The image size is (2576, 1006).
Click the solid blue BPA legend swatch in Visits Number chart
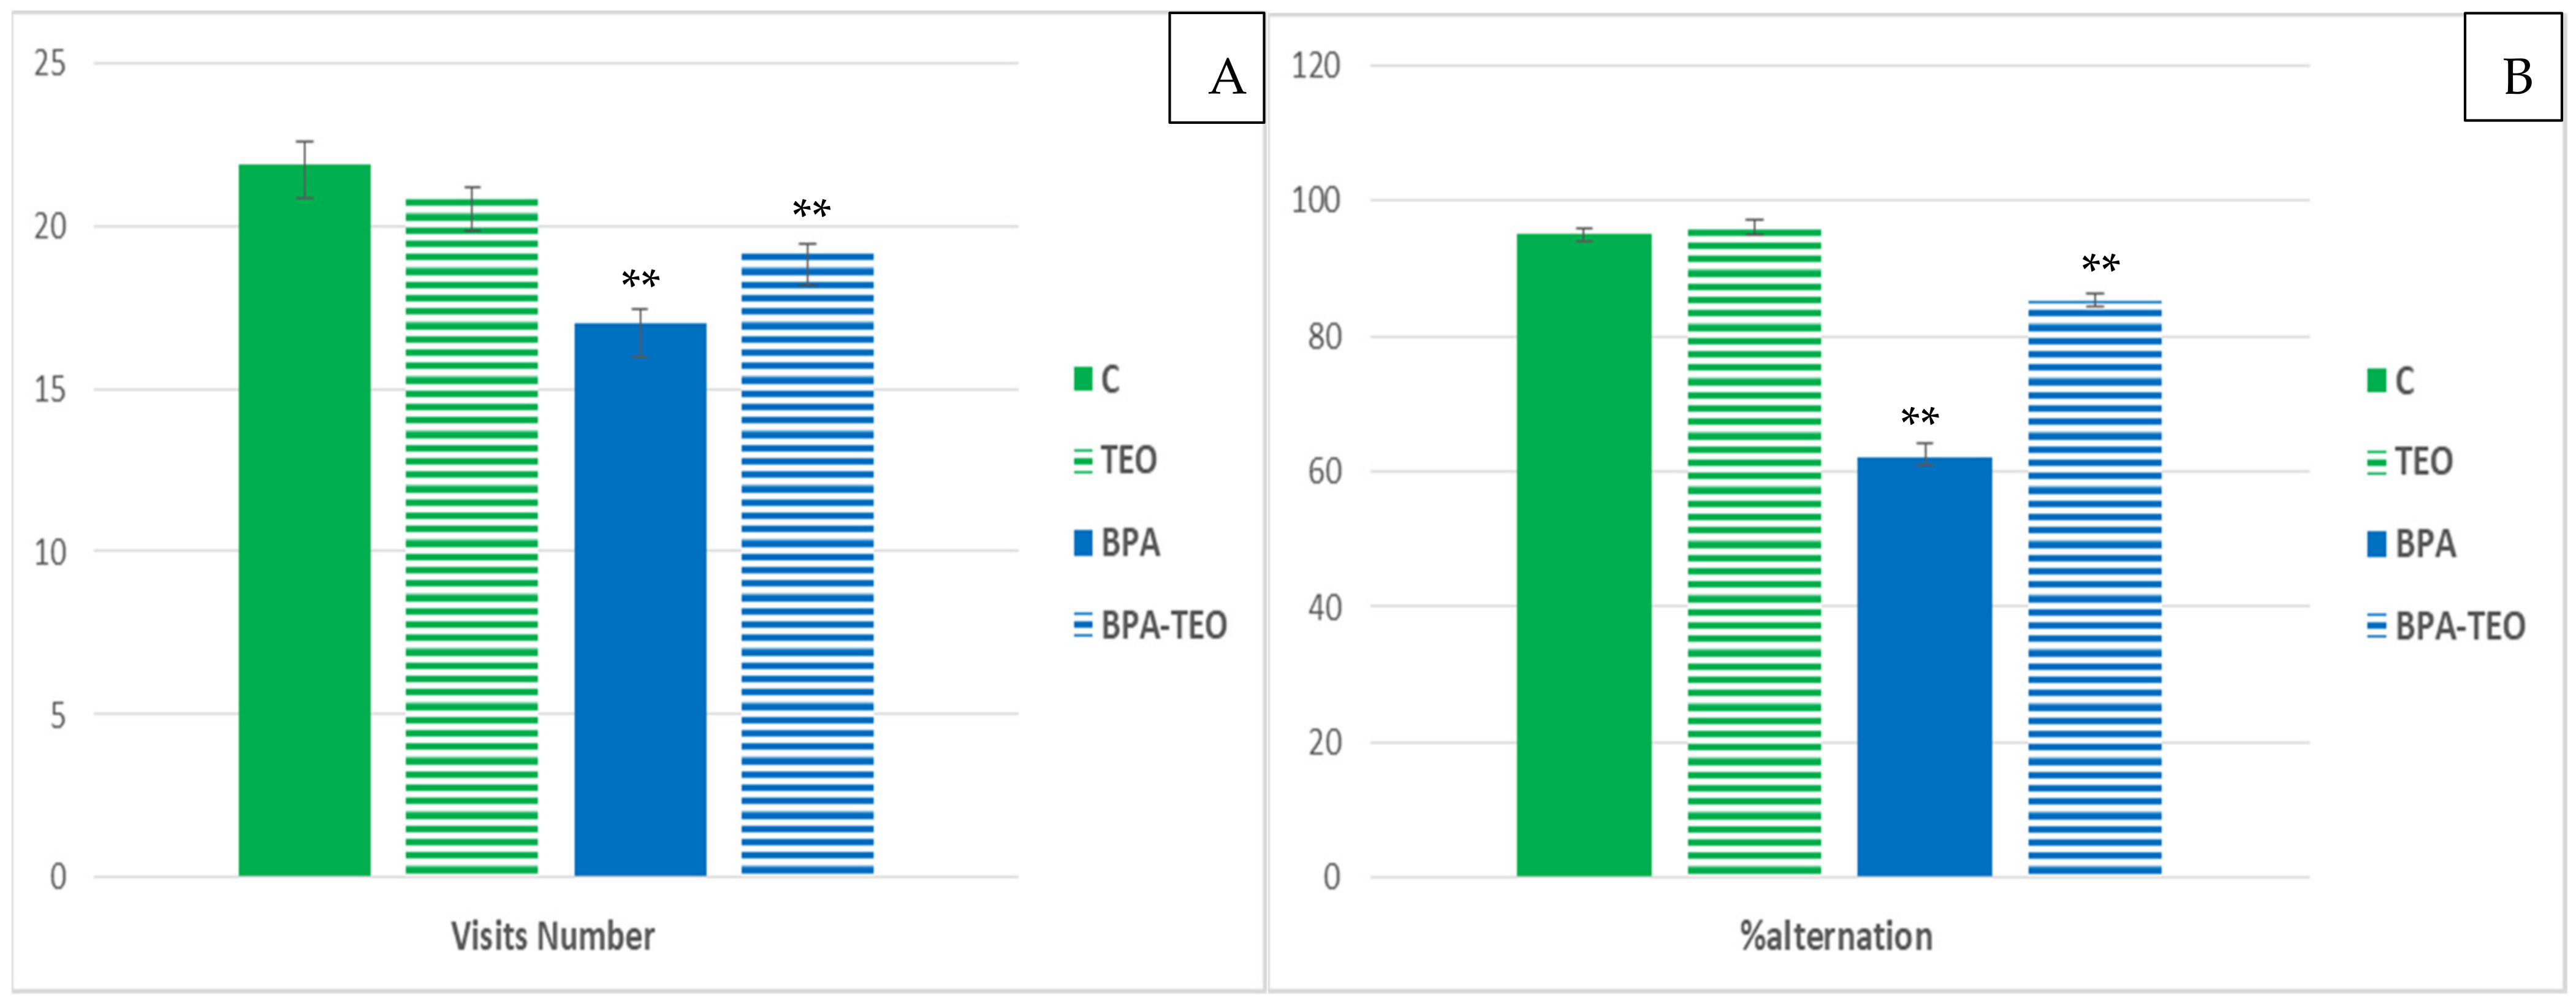1083,543
